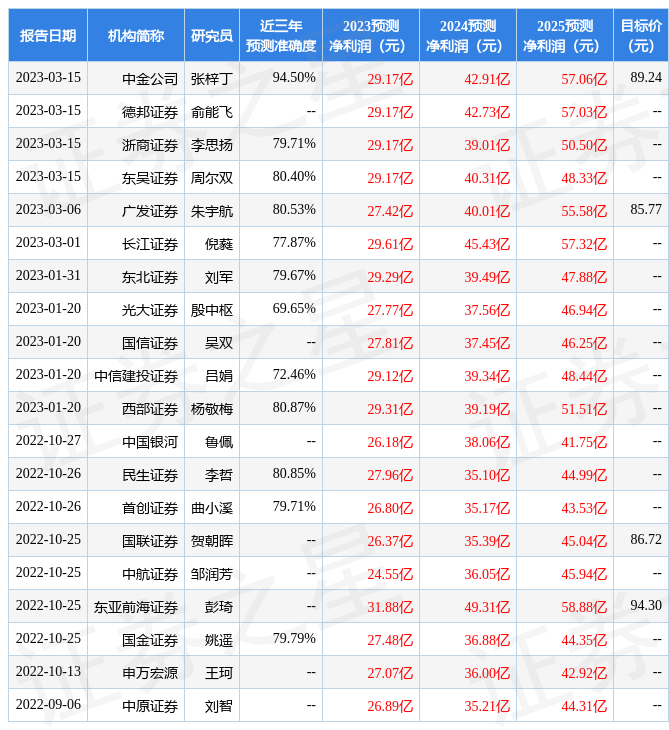Image resolution: width=669 pixels, height=730 pixels.
Task: Click the 报告日期 column header
Action: tap(48, 35)
